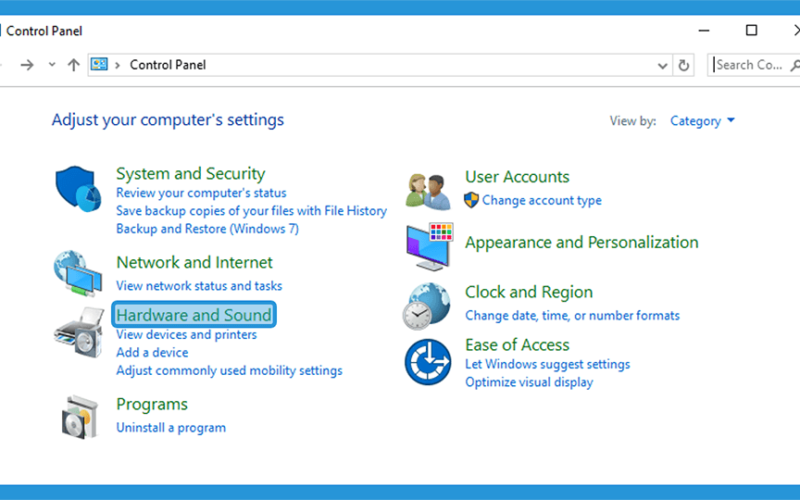Open the System and Security shield icon
Viewport: 800px width, 500px height.
[78, 188]
